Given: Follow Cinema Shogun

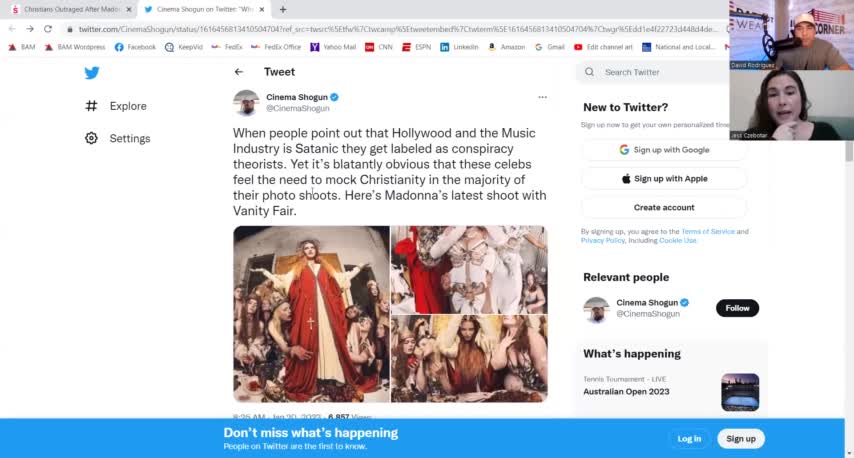Looking at the screenshot, I should point(737,308).
